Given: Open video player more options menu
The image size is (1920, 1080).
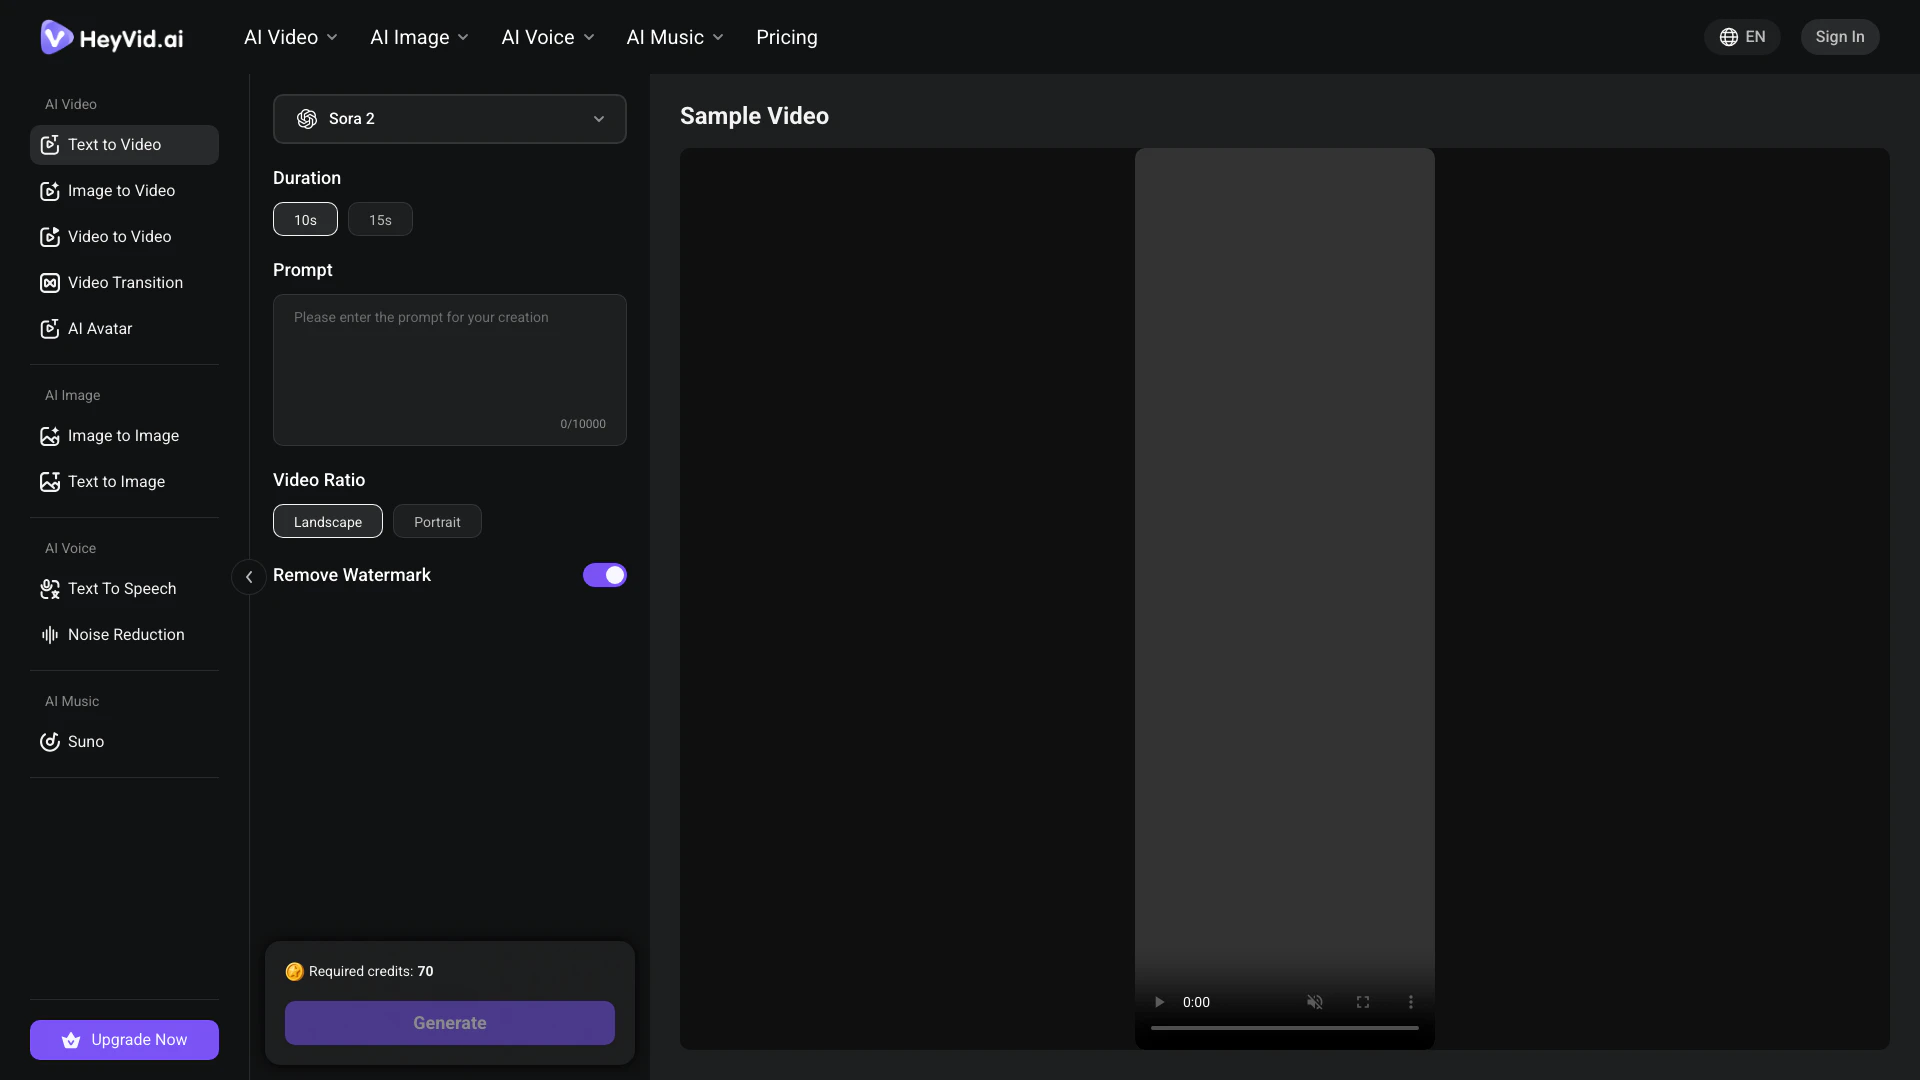Looking at the screenshot, I should [1411, 1002].
